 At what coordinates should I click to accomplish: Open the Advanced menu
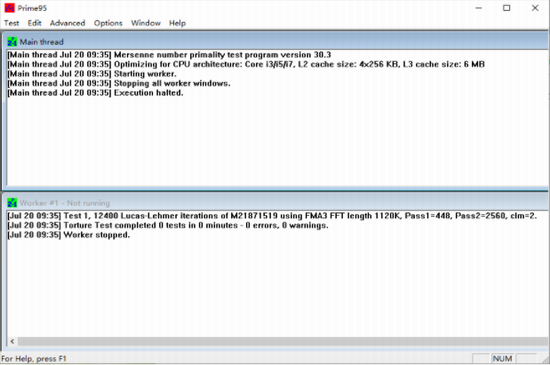(67, 23)
